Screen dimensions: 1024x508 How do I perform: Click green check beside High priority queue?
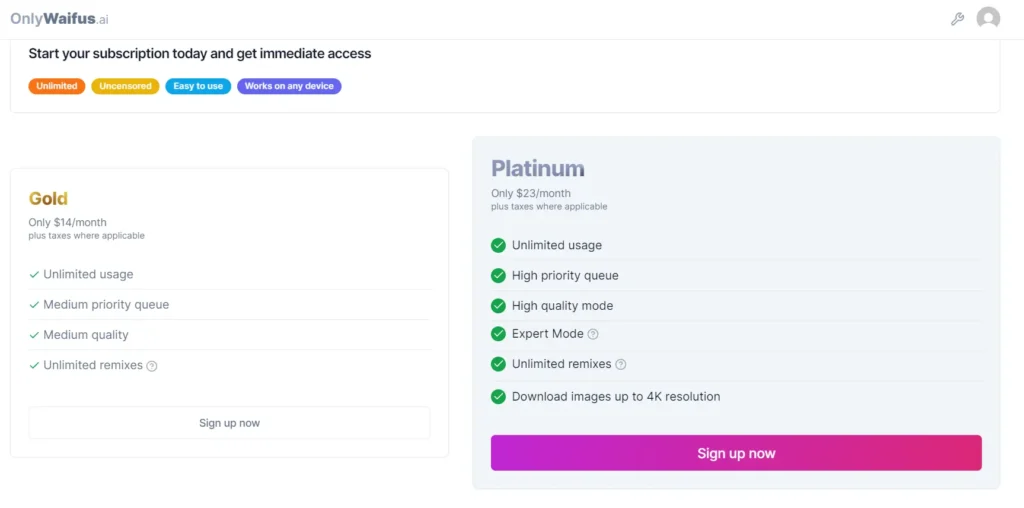(x=498, y=275)
